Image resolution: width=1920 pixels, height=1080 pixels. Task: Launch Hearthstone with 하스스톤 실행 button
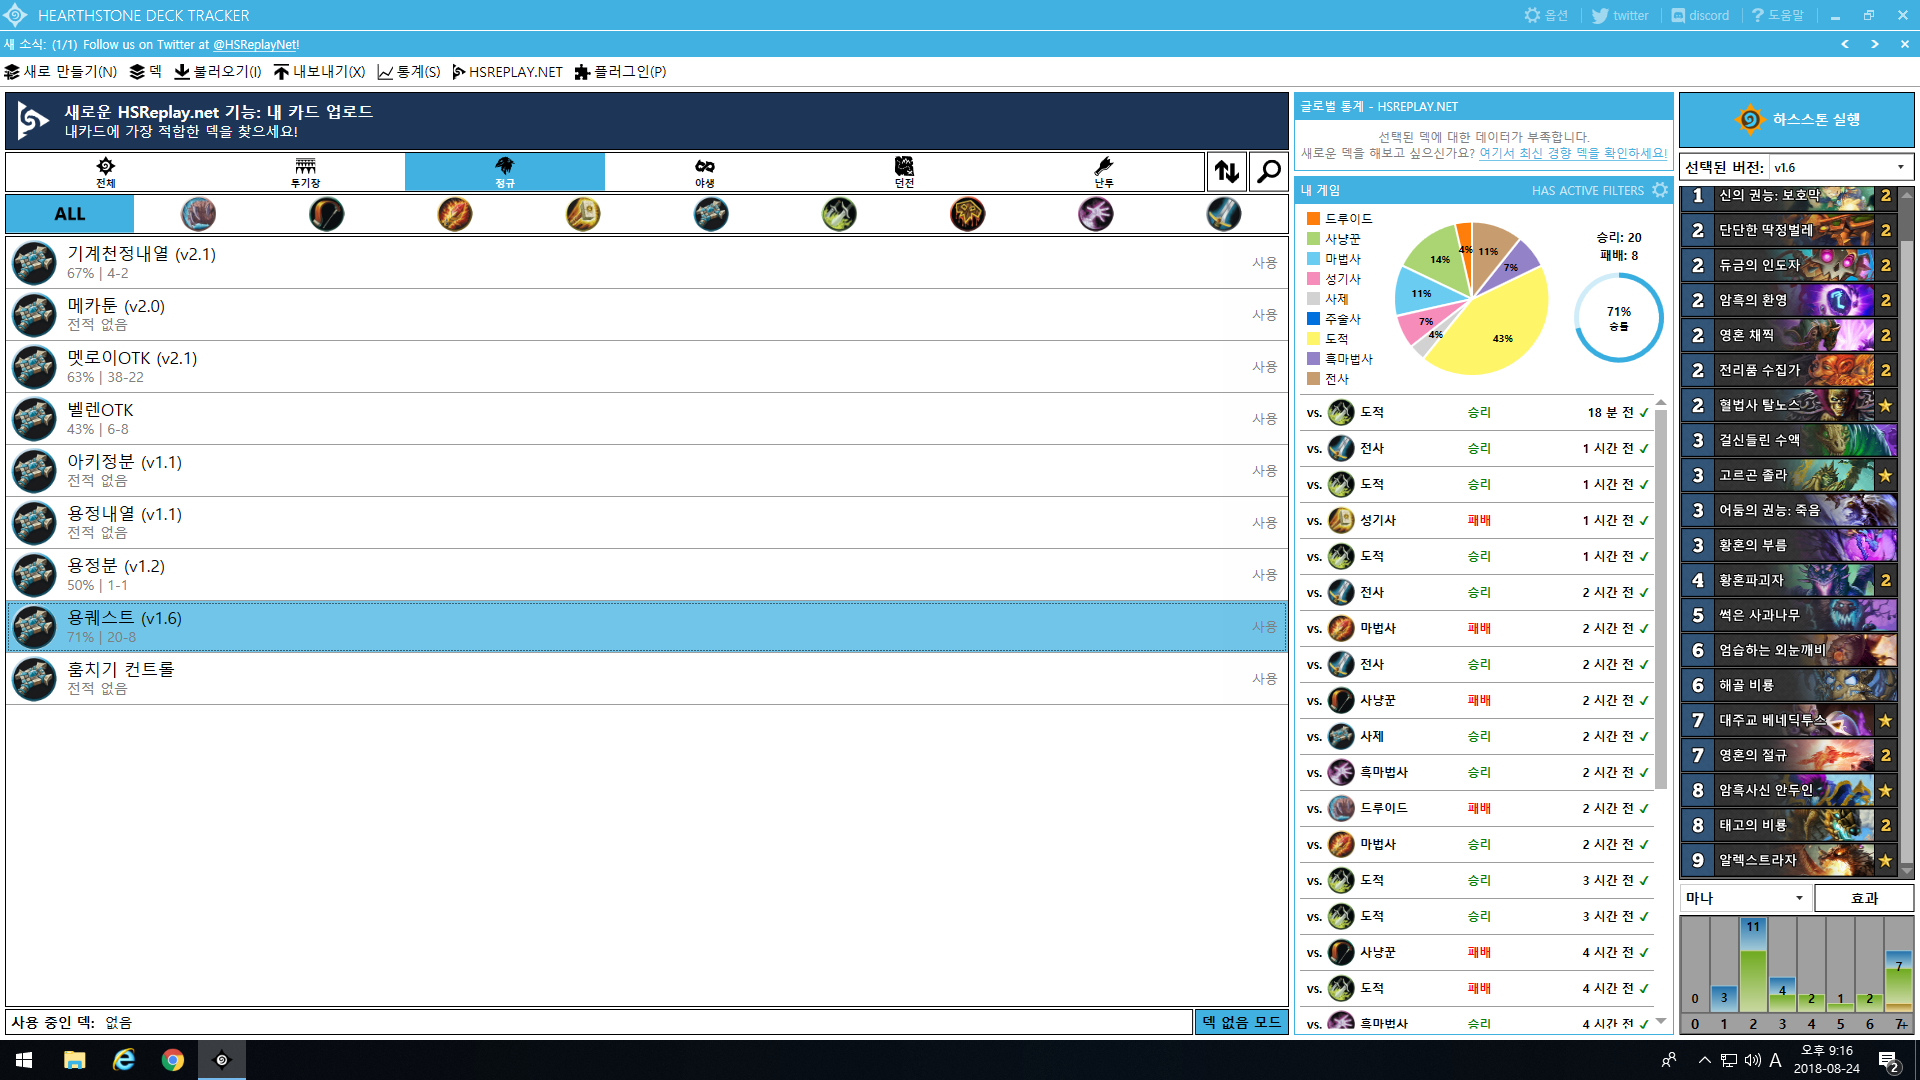coord(1797,120)
